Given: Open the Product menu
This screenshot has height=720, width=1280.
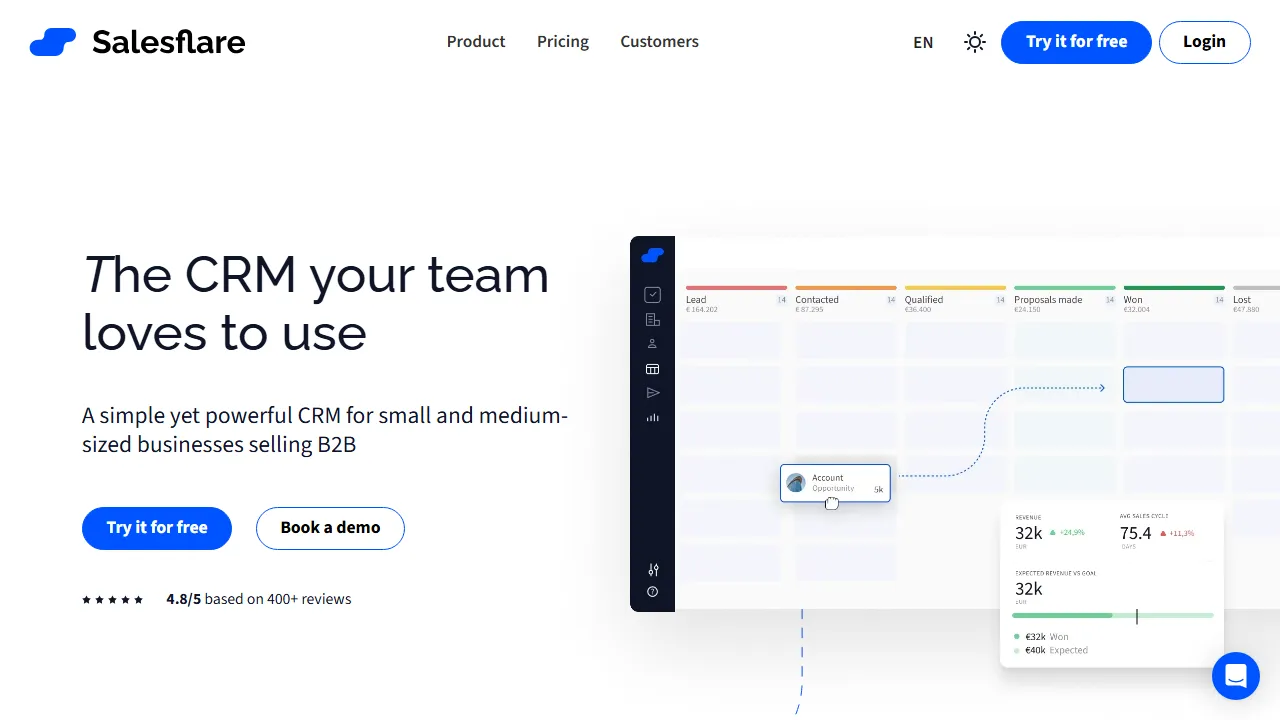Looking at the screenshot, I should (x=476, y=42).
